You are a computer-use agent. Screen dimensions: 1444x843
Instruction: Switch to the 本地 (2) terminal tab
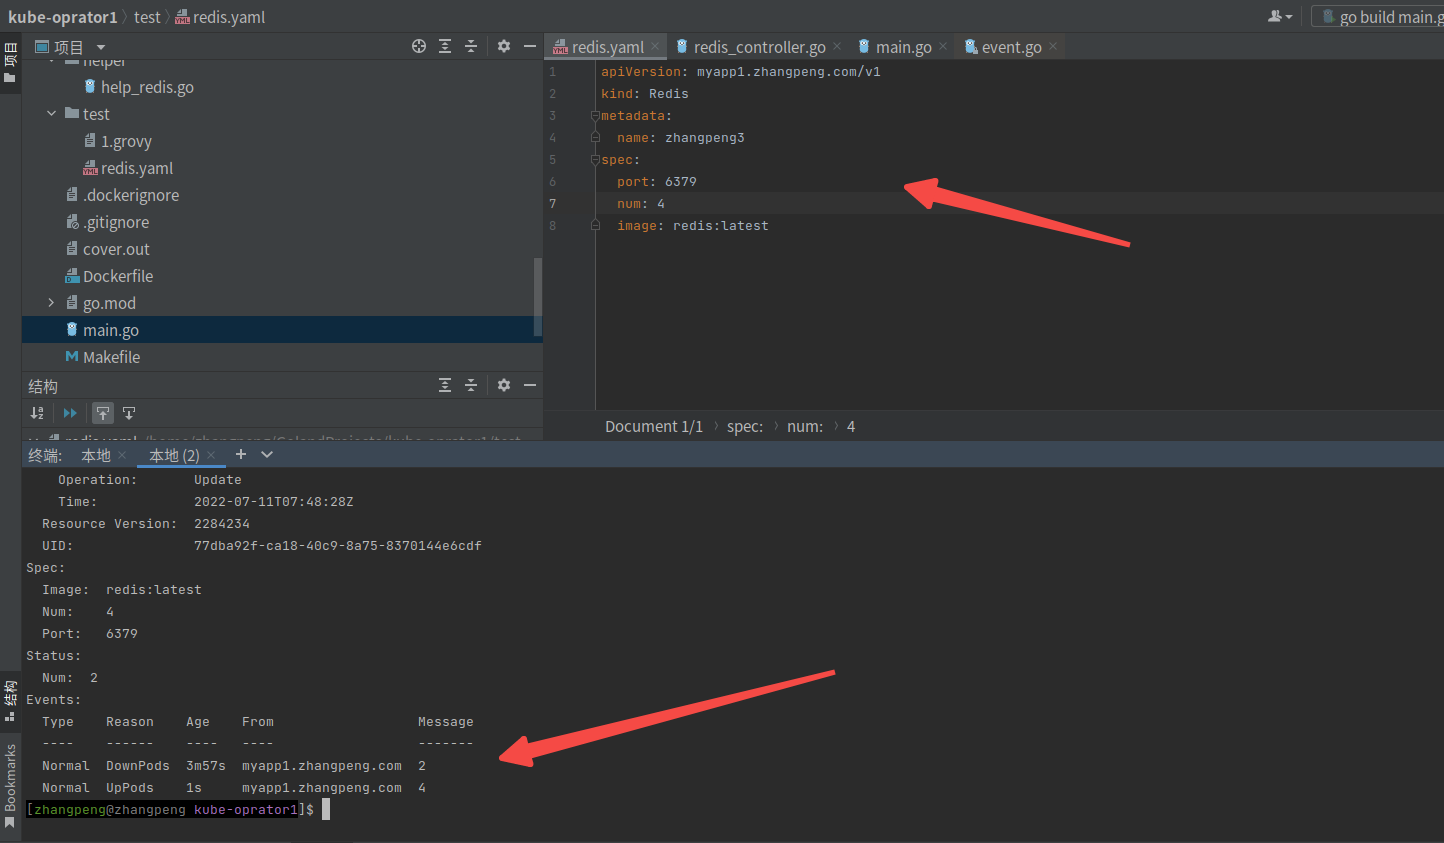[x=174, y=455]
